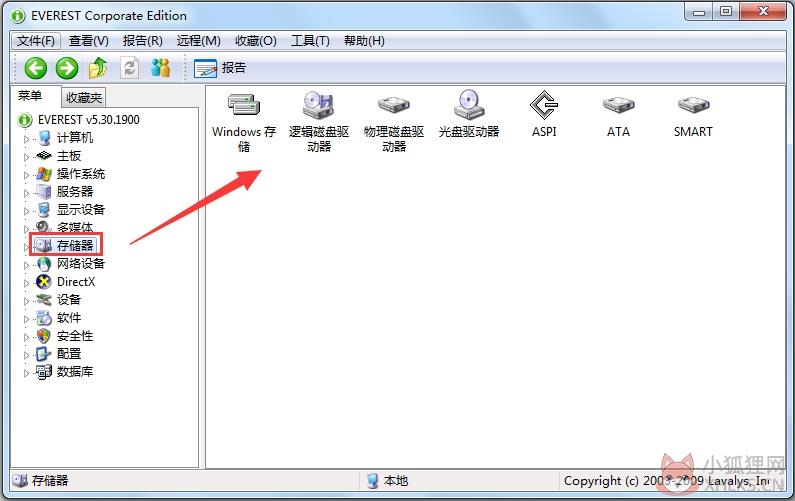The width and height of the screenshot is (795, 501).
Task: Open the 报告 report toolbar button
Action: tap(220, 68)
